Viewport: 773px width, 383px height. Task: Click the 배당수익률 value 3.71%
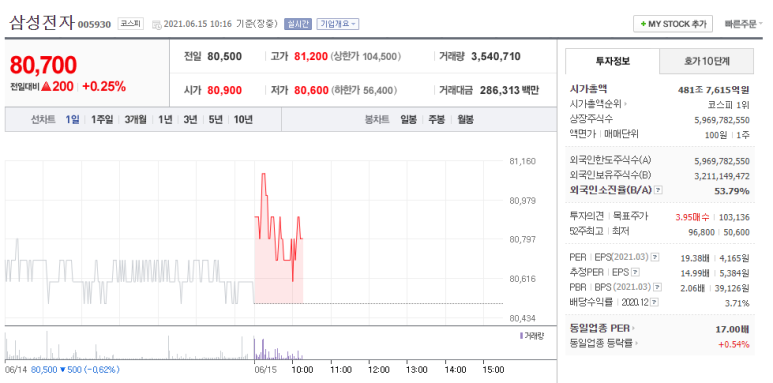(737, 303)
